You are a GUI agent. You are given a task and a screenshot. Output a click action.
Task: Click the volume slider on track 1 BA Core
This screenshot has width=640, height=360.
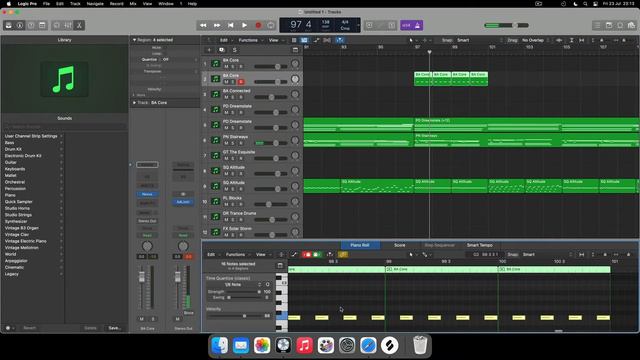pos(271,67)
